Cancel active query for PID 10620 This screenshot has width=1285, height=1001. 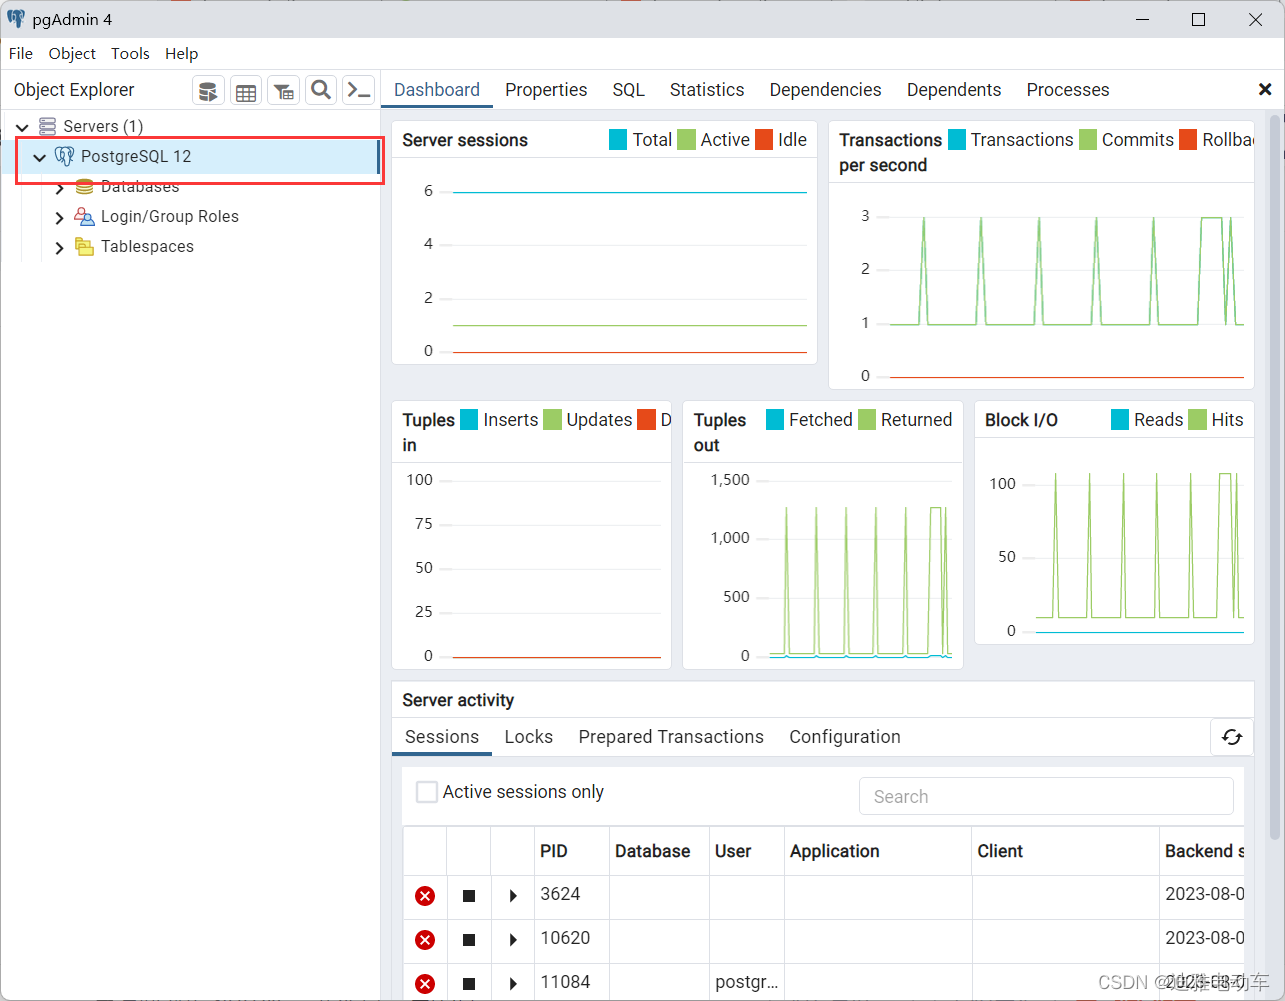(469, 940)
